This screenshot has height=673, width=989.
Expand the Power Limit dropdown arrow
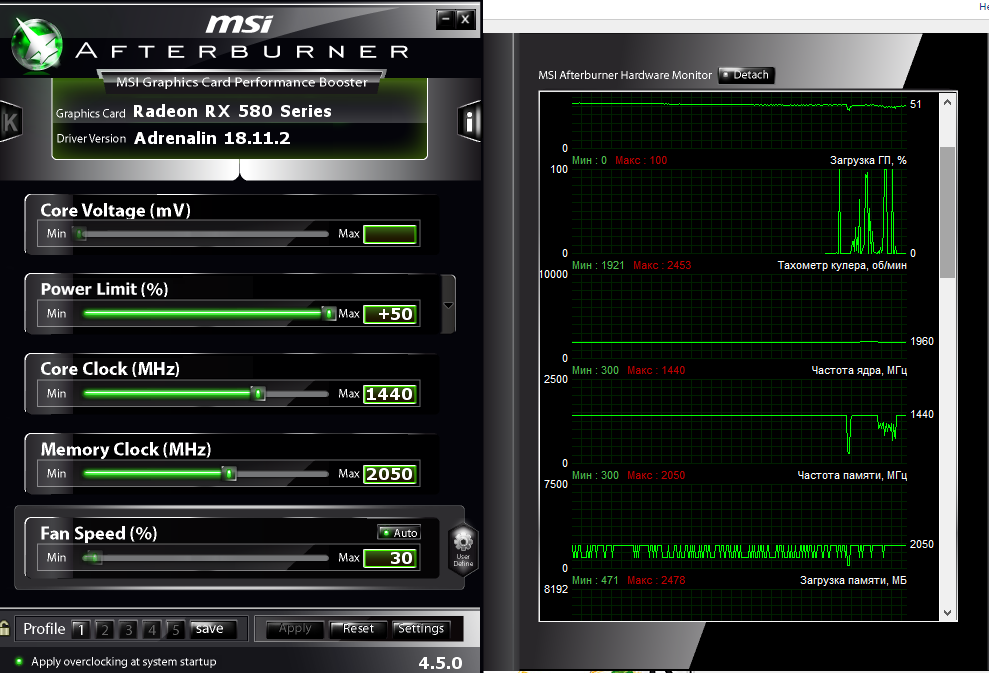tap(448, 305)
